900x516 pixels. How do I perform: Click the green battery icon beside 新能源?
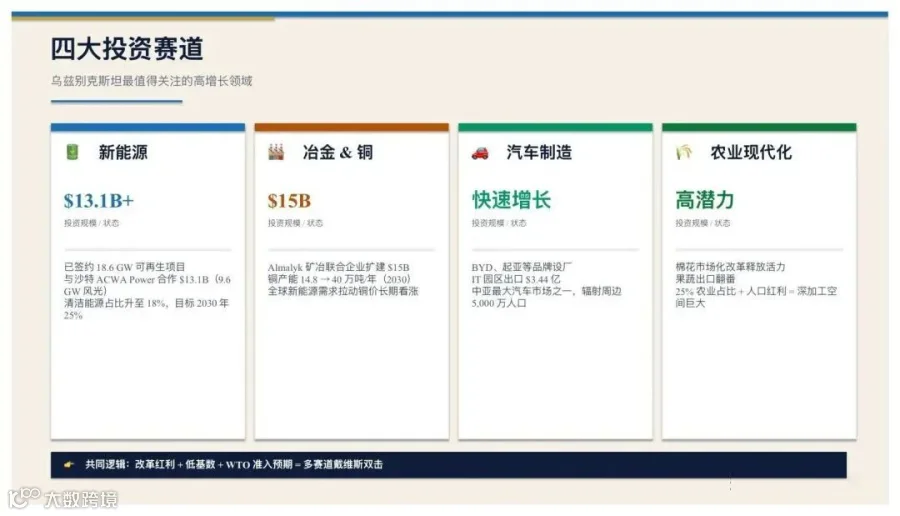pos(72,152)
